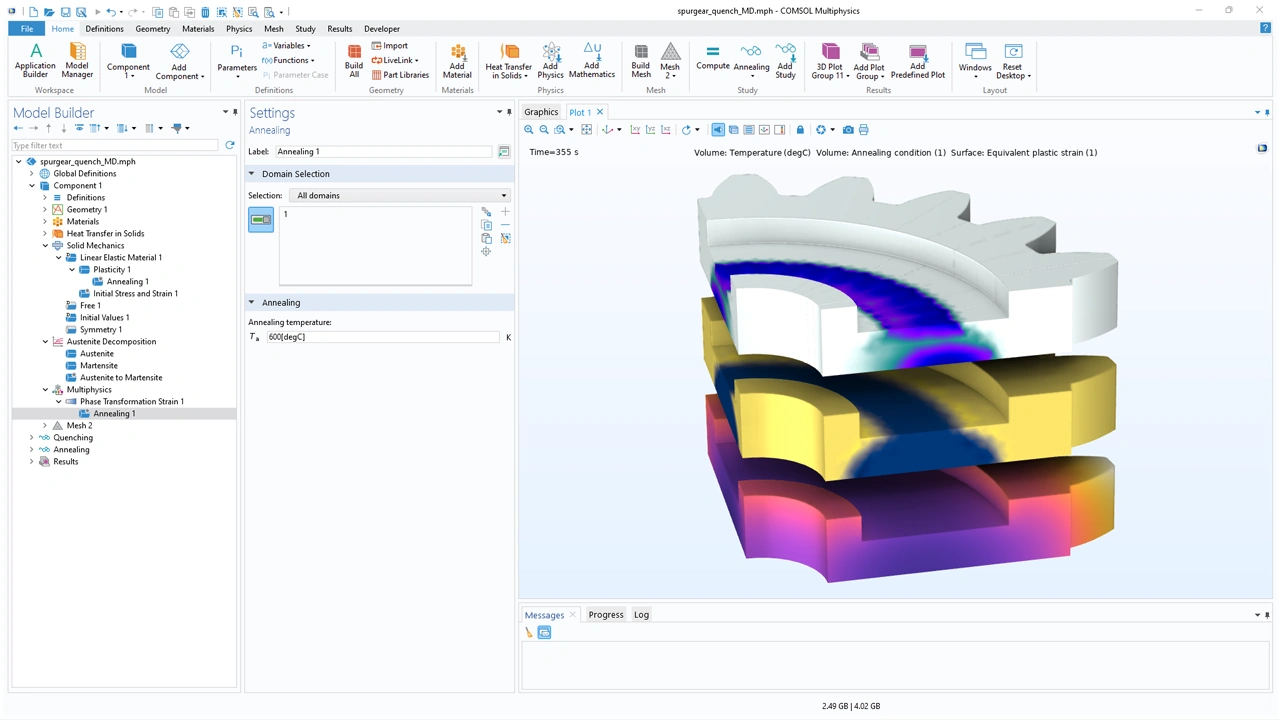Open the Selection 'All domains' dropdown
Image resolution: width=1280 pixels, height=720 pixels.
click(x=400, y=196)
